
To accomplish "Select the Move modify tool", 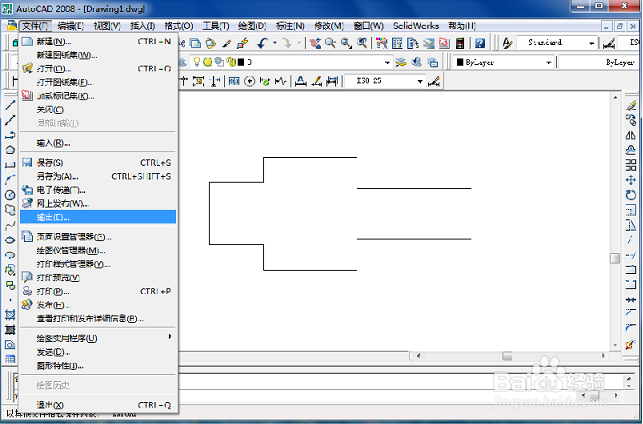I will click(x=631, y=180).
